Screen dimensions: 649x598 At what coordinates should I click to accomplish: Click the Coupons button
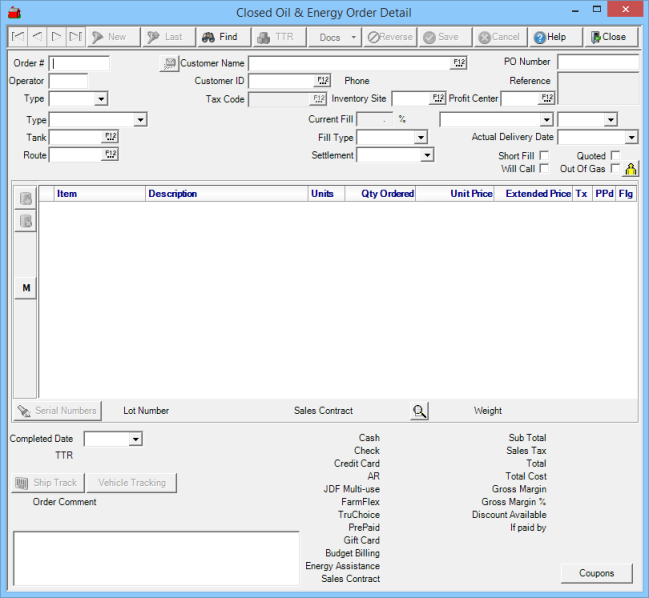click(596, 573)
